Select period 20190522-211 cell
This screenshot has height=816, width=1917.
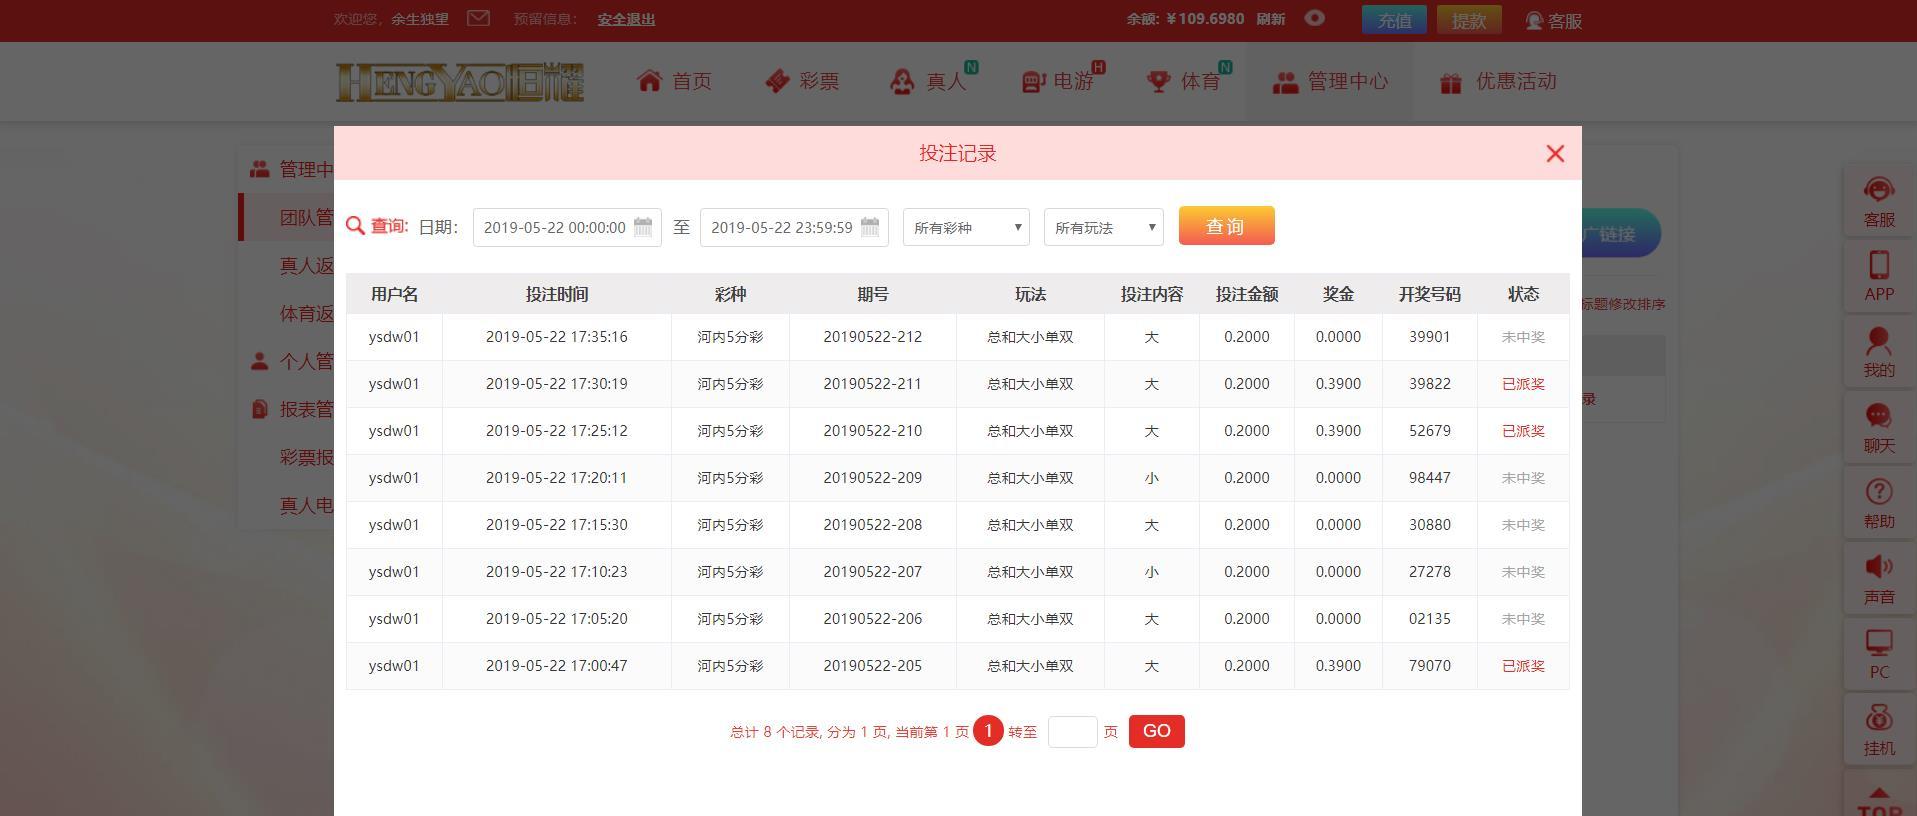point(872,384)
